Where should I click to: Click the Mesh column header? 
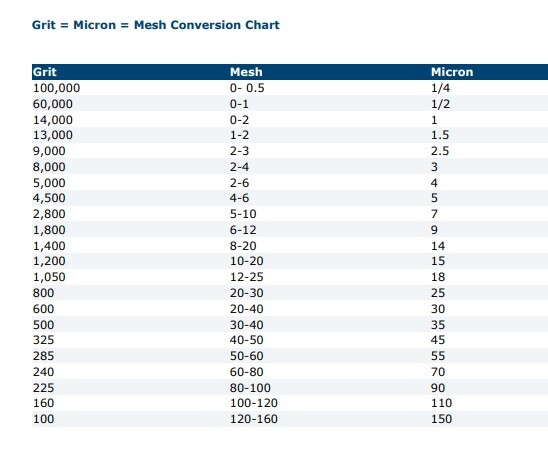tap(246, 72)
